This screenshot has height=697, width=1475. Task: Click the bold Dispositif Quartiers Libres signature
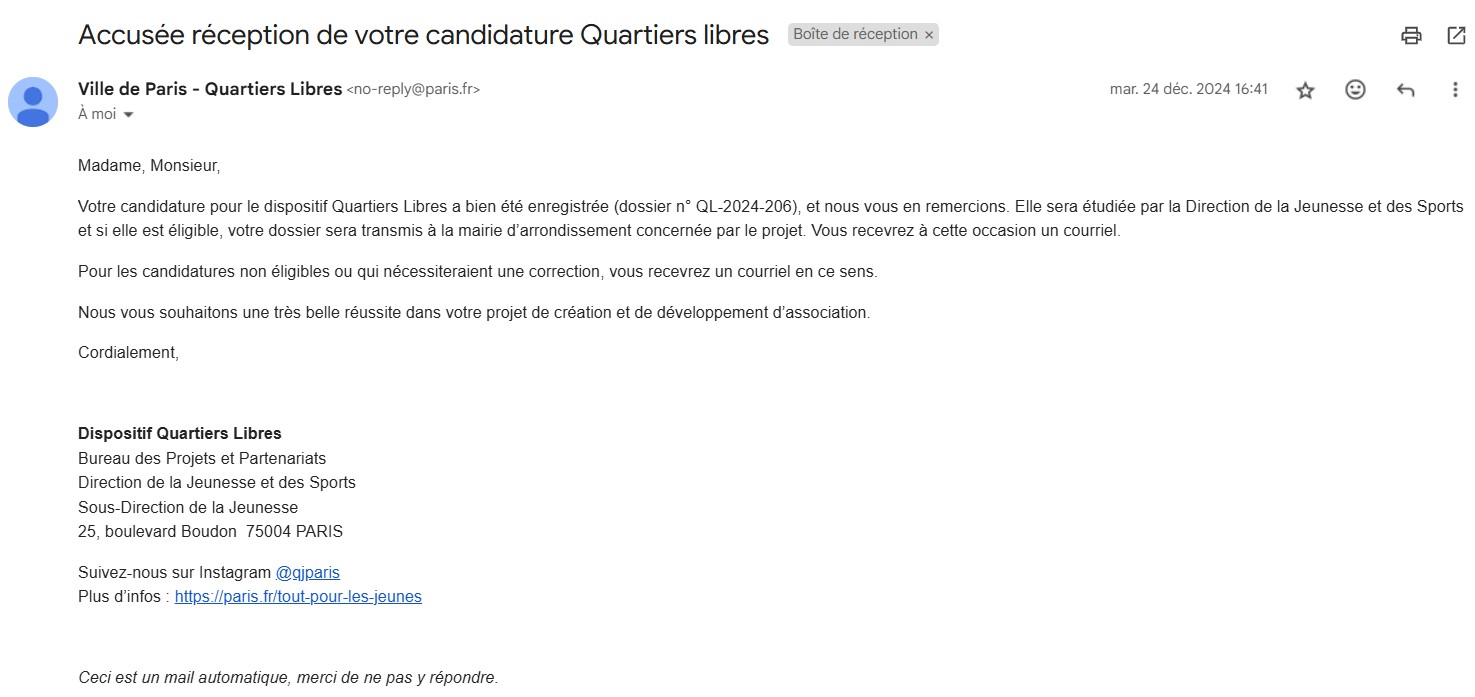pyautogui.click(x=180, y=434)
